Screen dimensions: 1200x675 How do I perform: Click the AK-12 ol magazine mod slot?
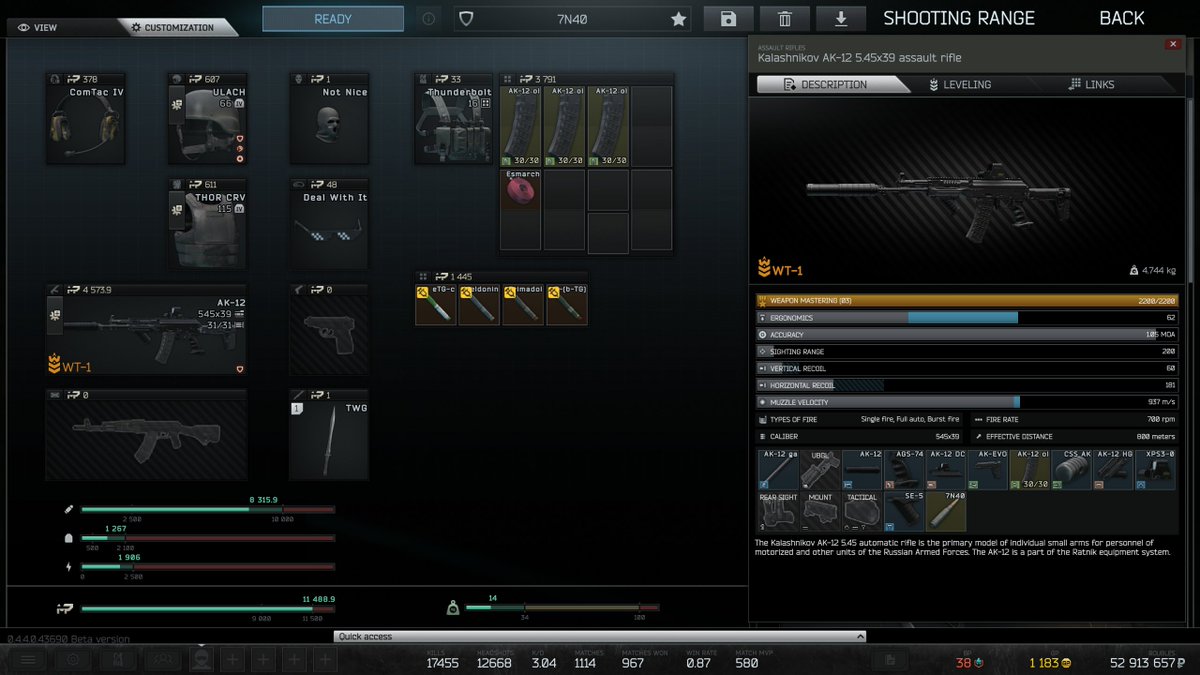pyautogui.click(x=1030, y=470)
